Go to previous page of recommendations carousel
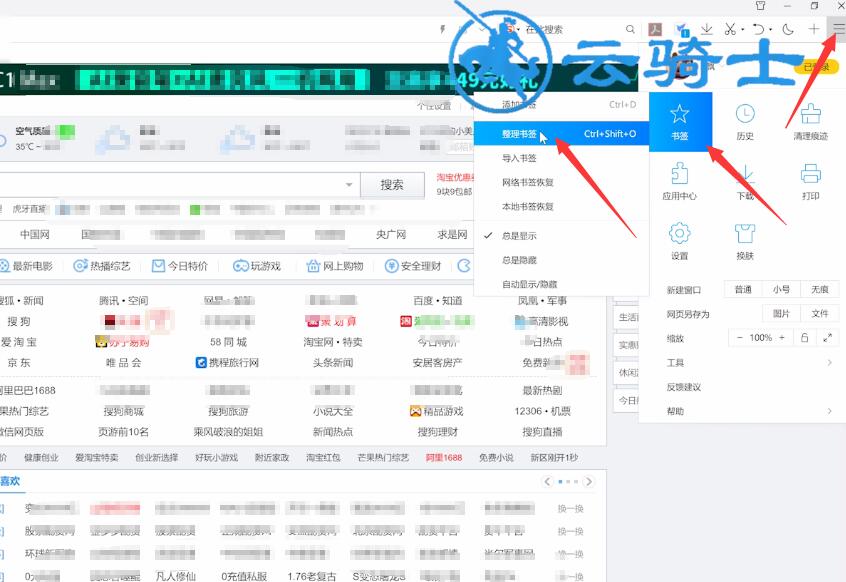 (548, 481)
